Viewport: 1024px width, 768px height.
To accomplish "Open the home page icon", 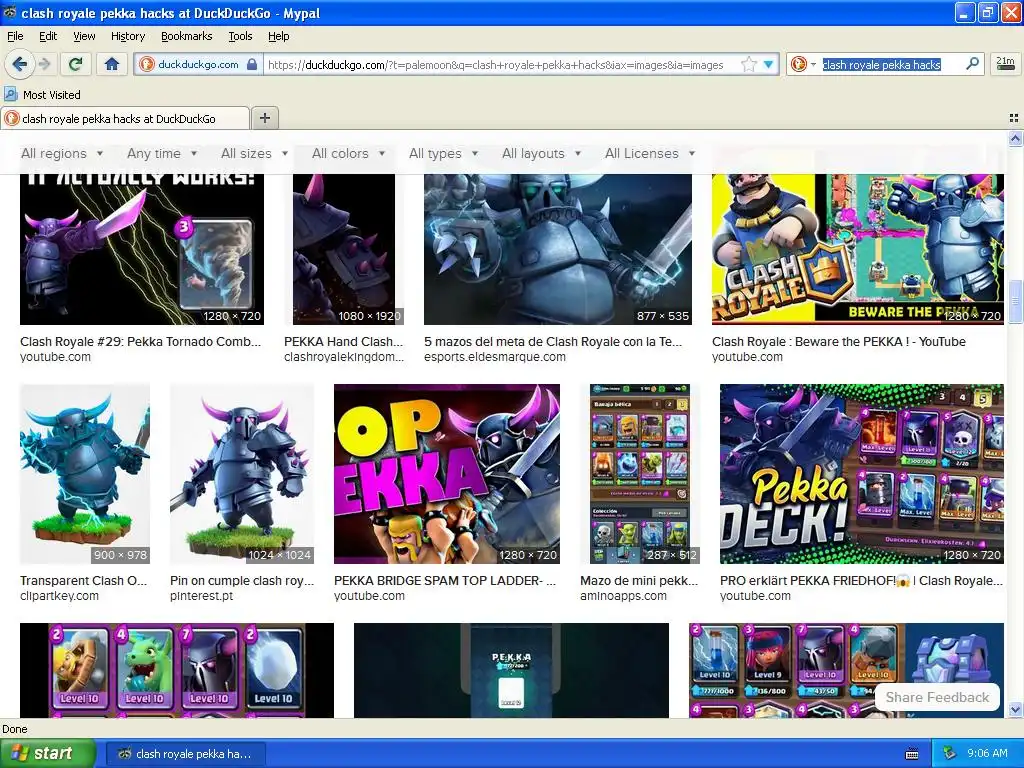I will (x=112, y=64).
